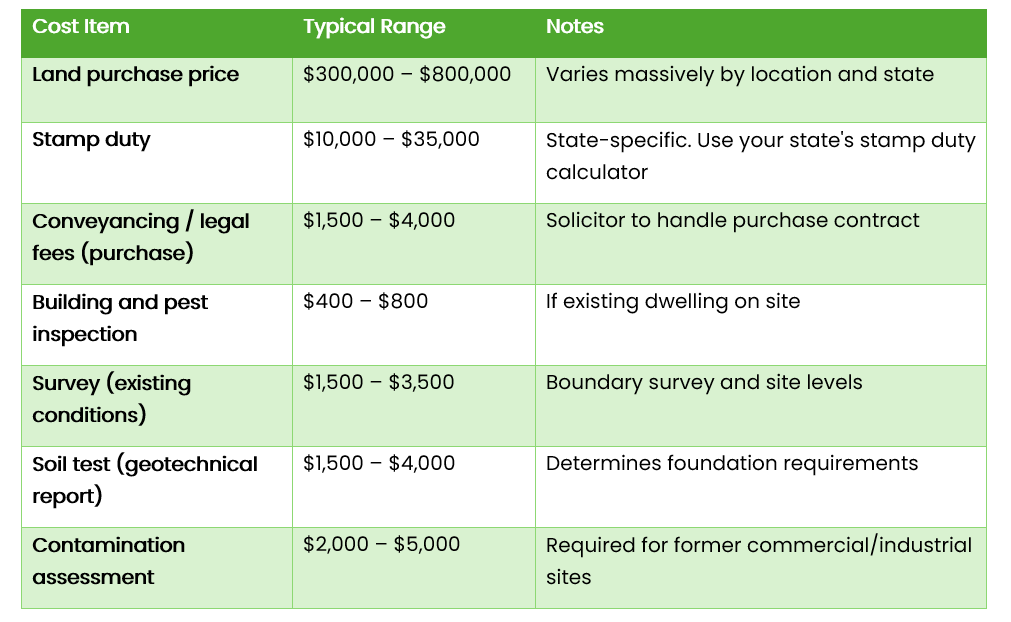Select the "Stamp duty" row label
The height and width of the screenshot is (622, 1011).
click(91, 140)
